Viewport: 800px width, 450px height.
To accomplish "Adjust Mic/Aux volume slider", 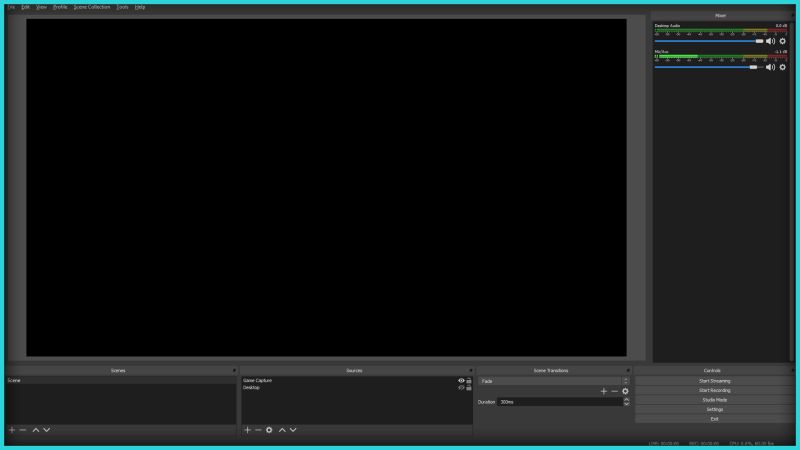I will [x=709, y=67].
